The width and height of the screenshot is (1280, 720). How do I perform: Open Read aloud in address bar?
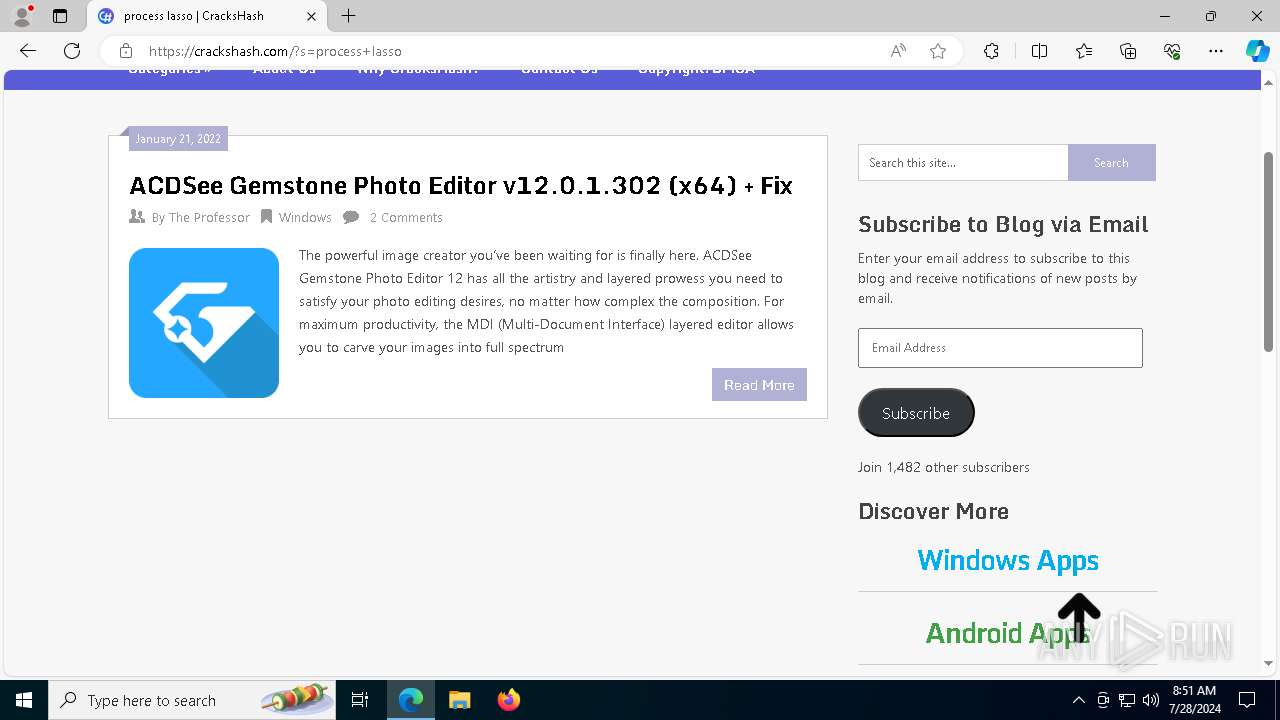pyautogui.click(x=898, y=51)
